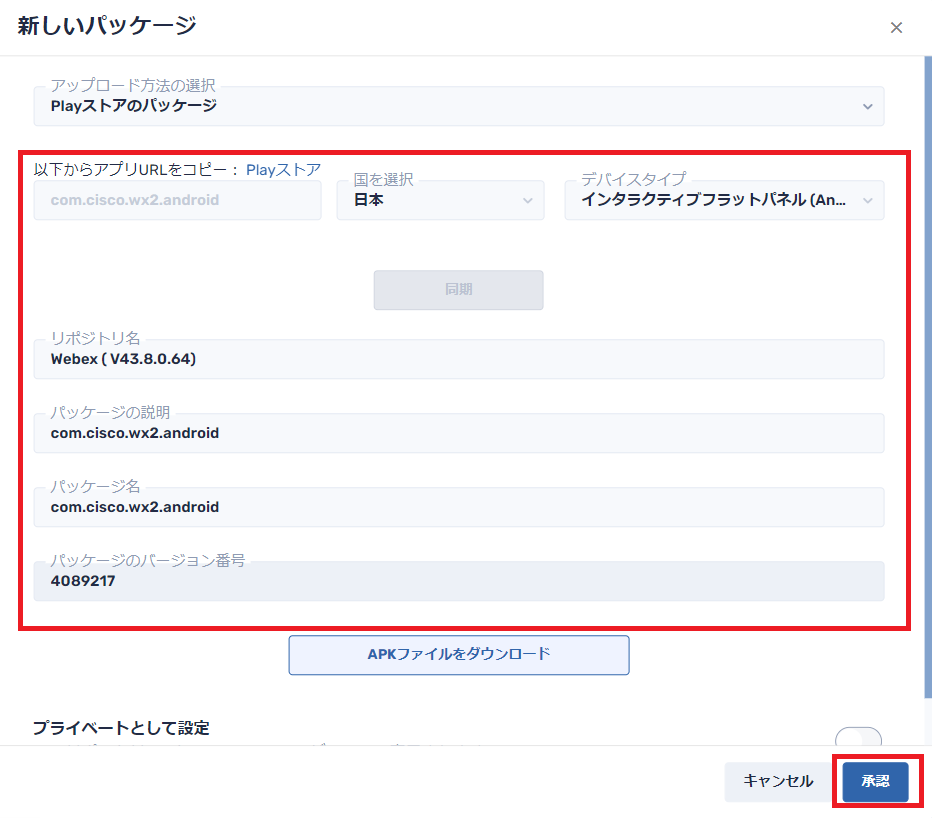Click the 以下からアプリURLをコピー label text
The width and height of the screenshot is (932, 818).
(136, 170)
